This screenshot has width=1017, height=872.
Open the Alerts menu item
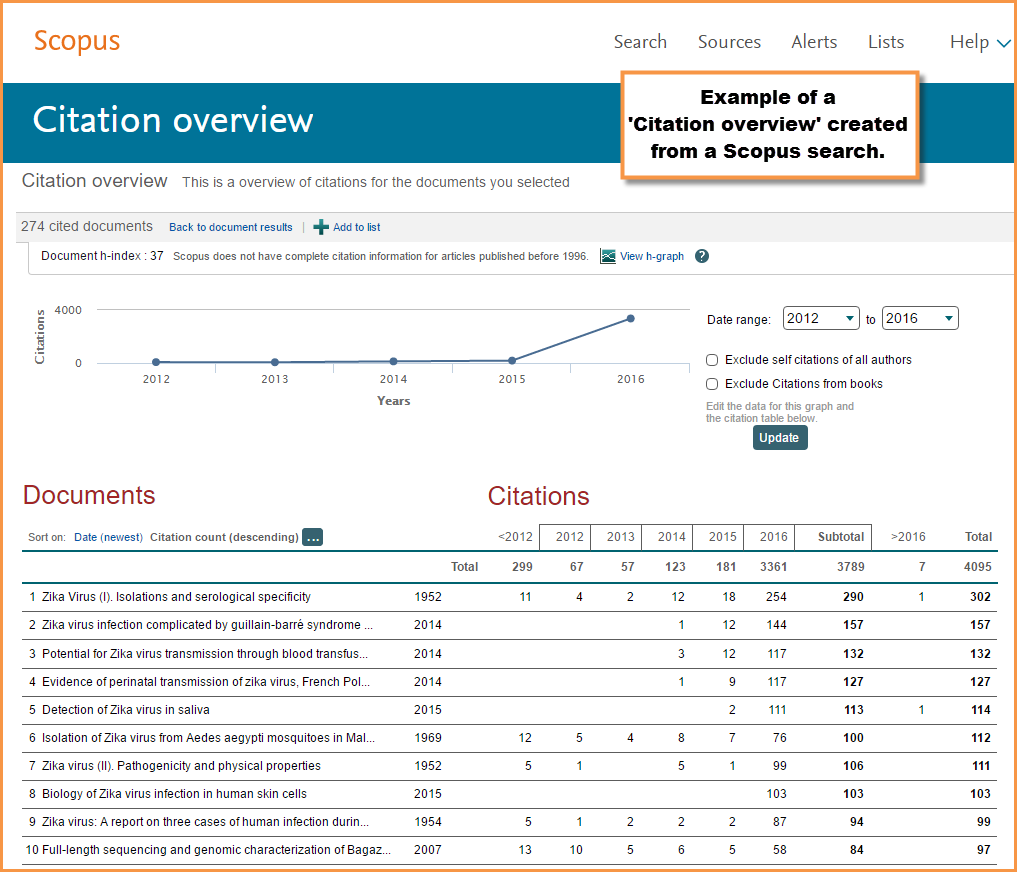coord(814,42)
